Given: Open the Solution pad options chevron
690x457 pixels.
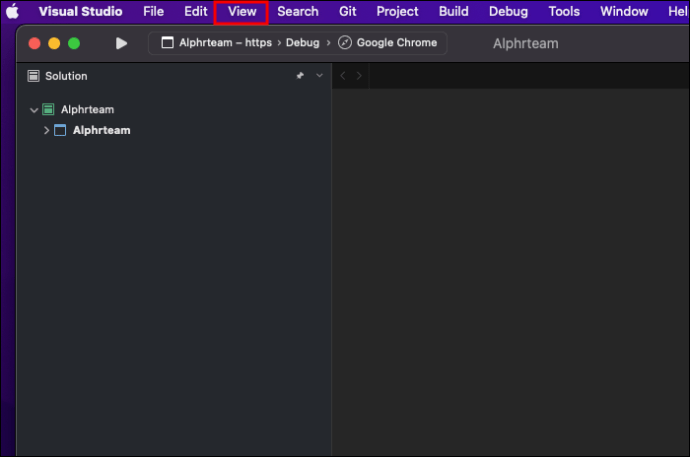Looking at the screenshot, I should point(319,76).
